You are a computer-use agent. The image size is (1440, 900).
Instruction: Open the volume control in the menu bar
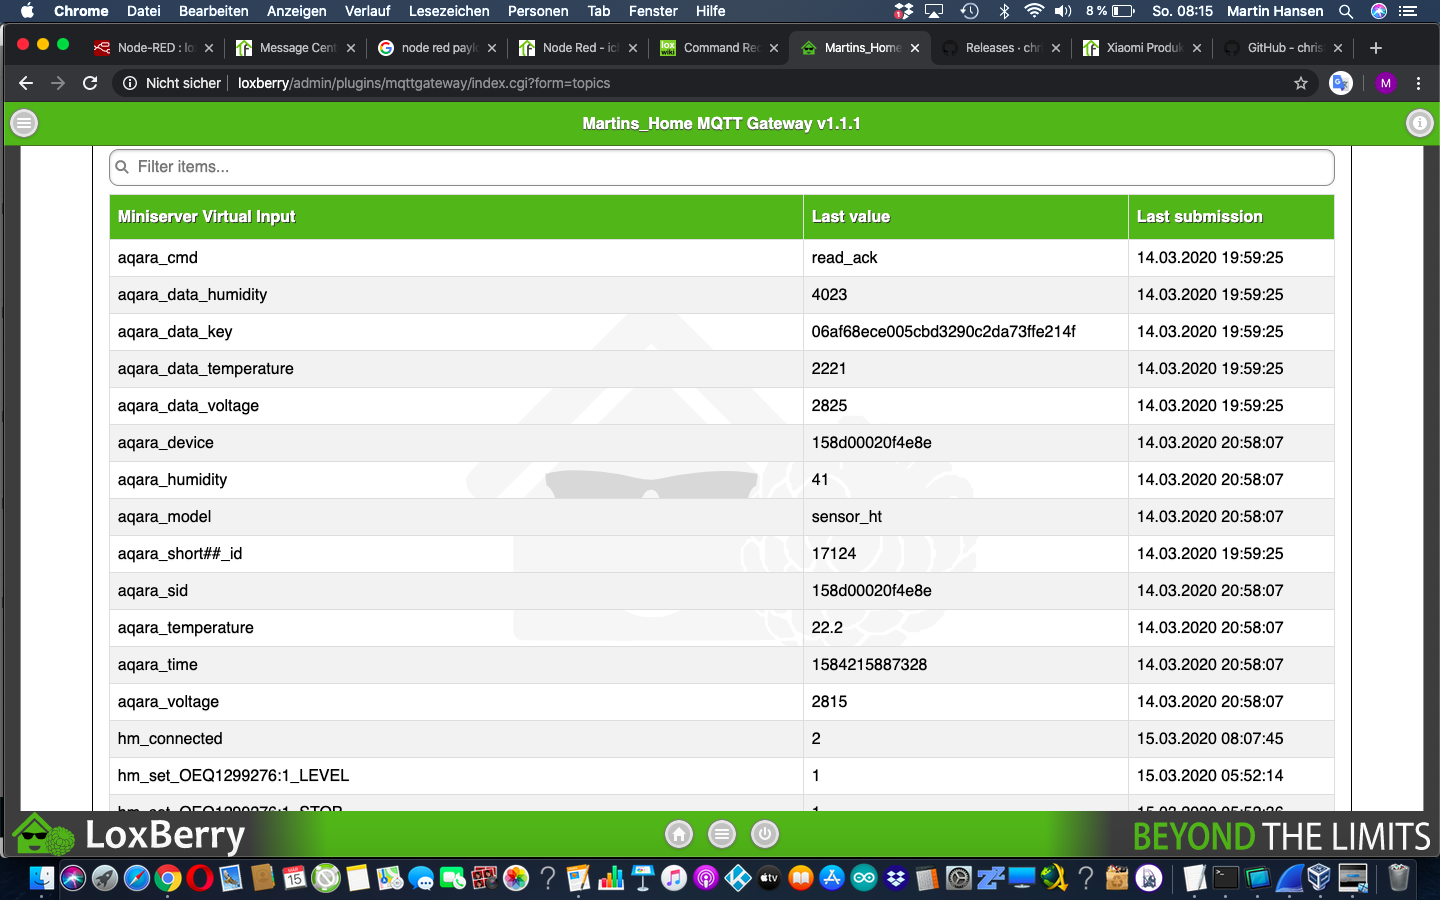pos(1063,11)
